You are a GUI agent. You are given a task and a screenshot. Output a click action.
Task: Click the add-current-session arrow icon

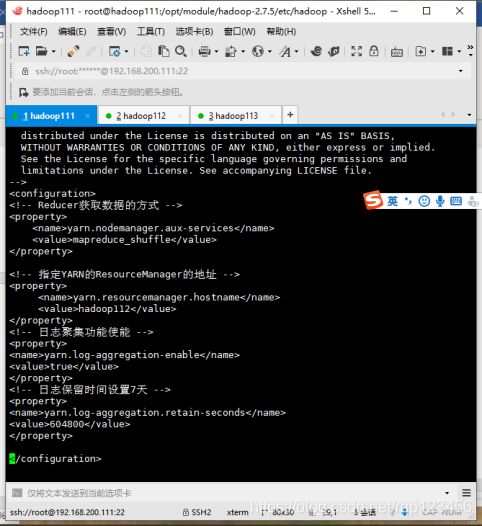tap(23, 92)
